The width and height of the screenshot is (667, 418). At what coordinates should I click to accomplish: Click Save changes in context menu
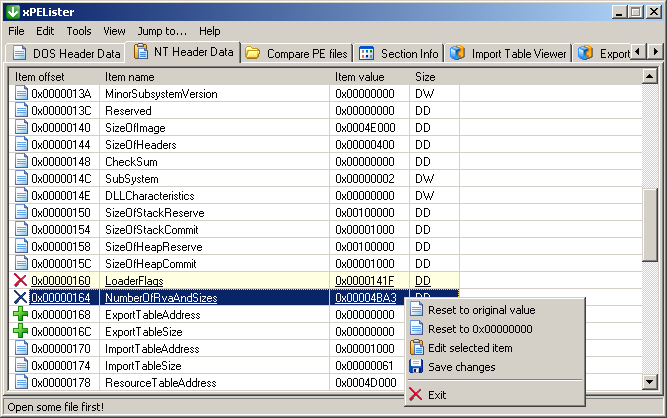tap(461, 367)
